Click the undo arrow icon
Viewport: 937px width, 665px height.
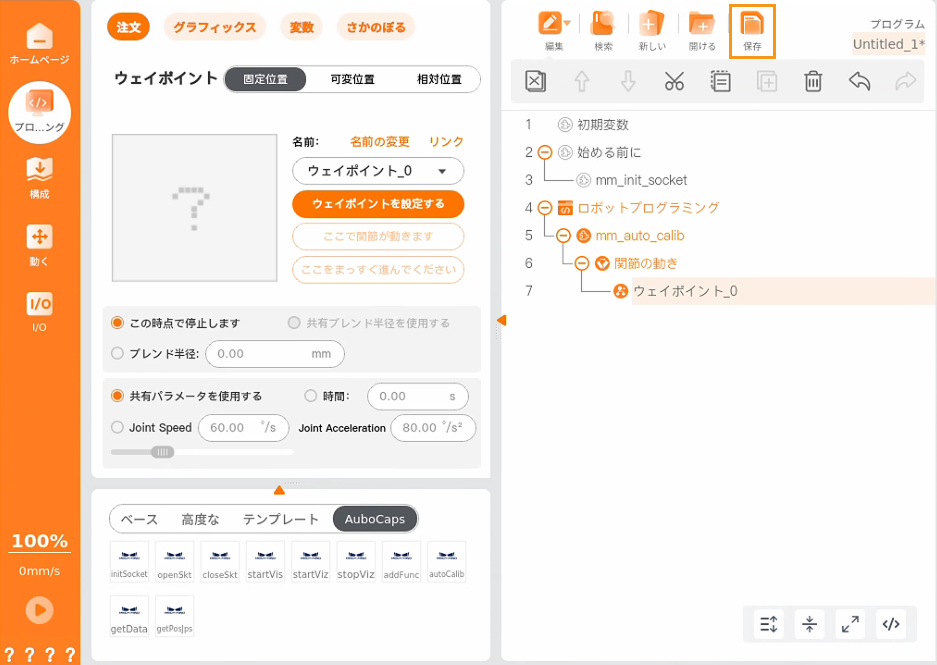[x=859, y=82]
